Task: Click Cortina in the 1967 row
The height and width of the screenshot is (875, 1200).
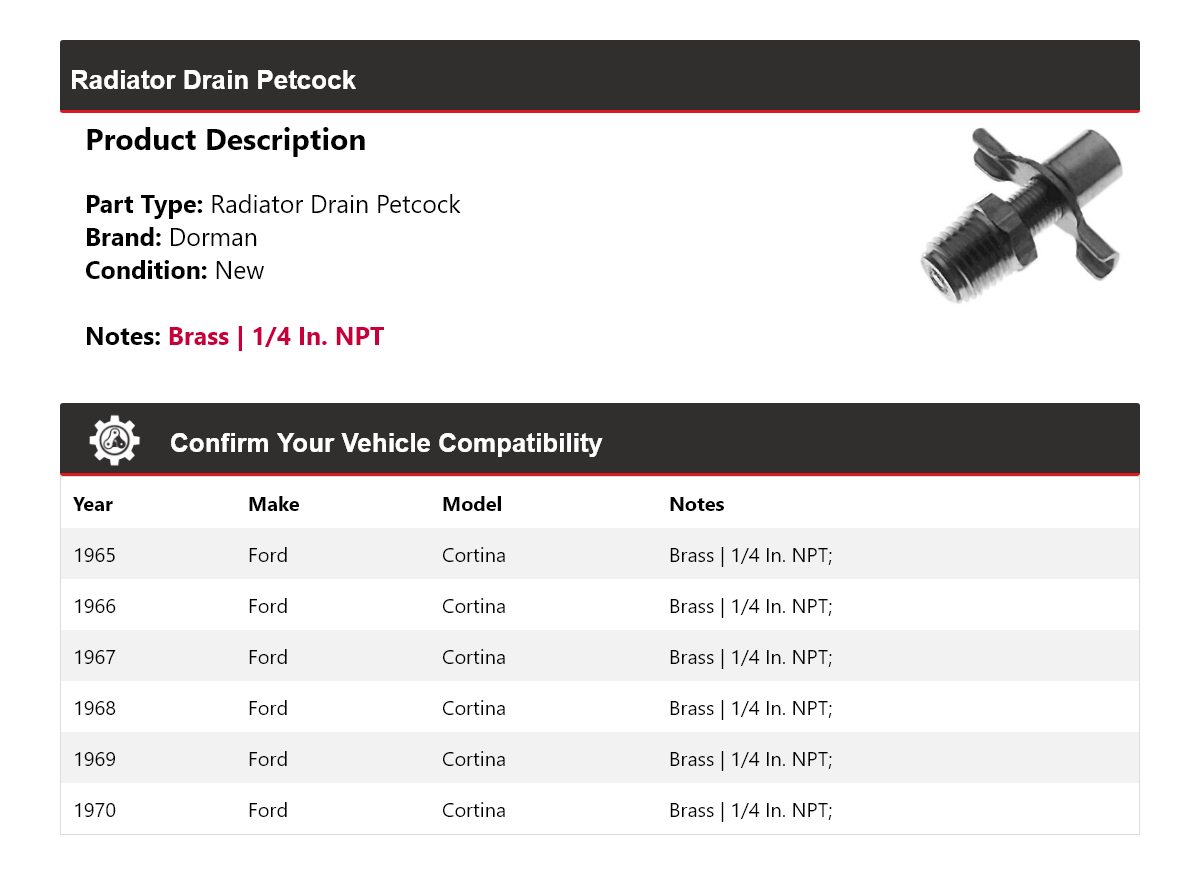Action: pyautogui.click(x=473, y=657)
